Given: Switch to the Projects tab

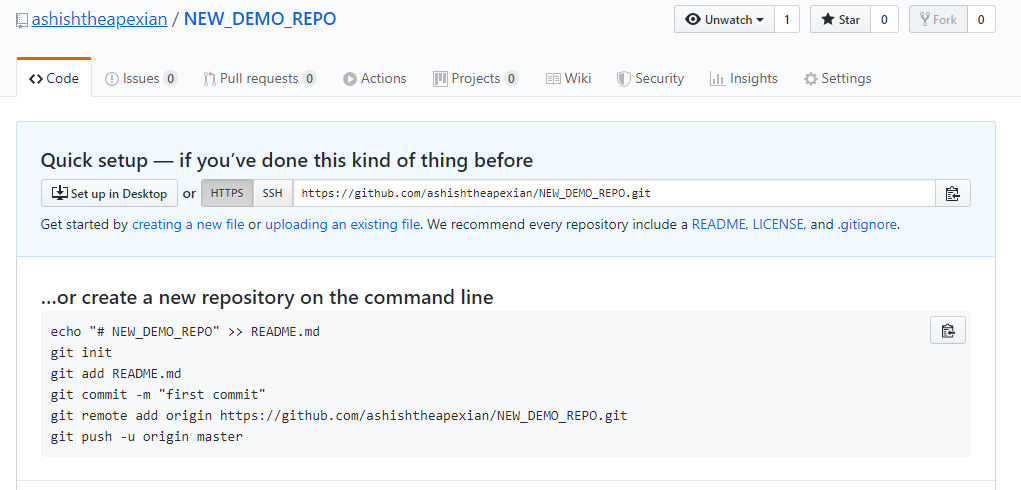Looking at the screenshot, I should coord(475,78).
